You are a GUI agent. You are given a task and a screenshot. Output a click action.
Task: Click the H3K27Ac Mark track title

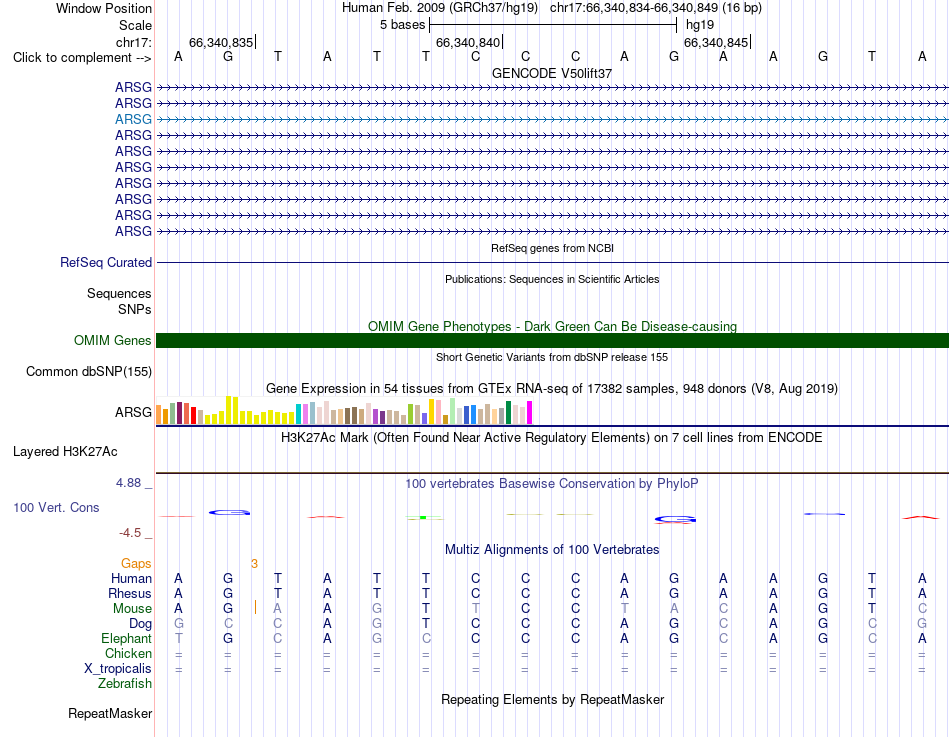coord(552,438)
